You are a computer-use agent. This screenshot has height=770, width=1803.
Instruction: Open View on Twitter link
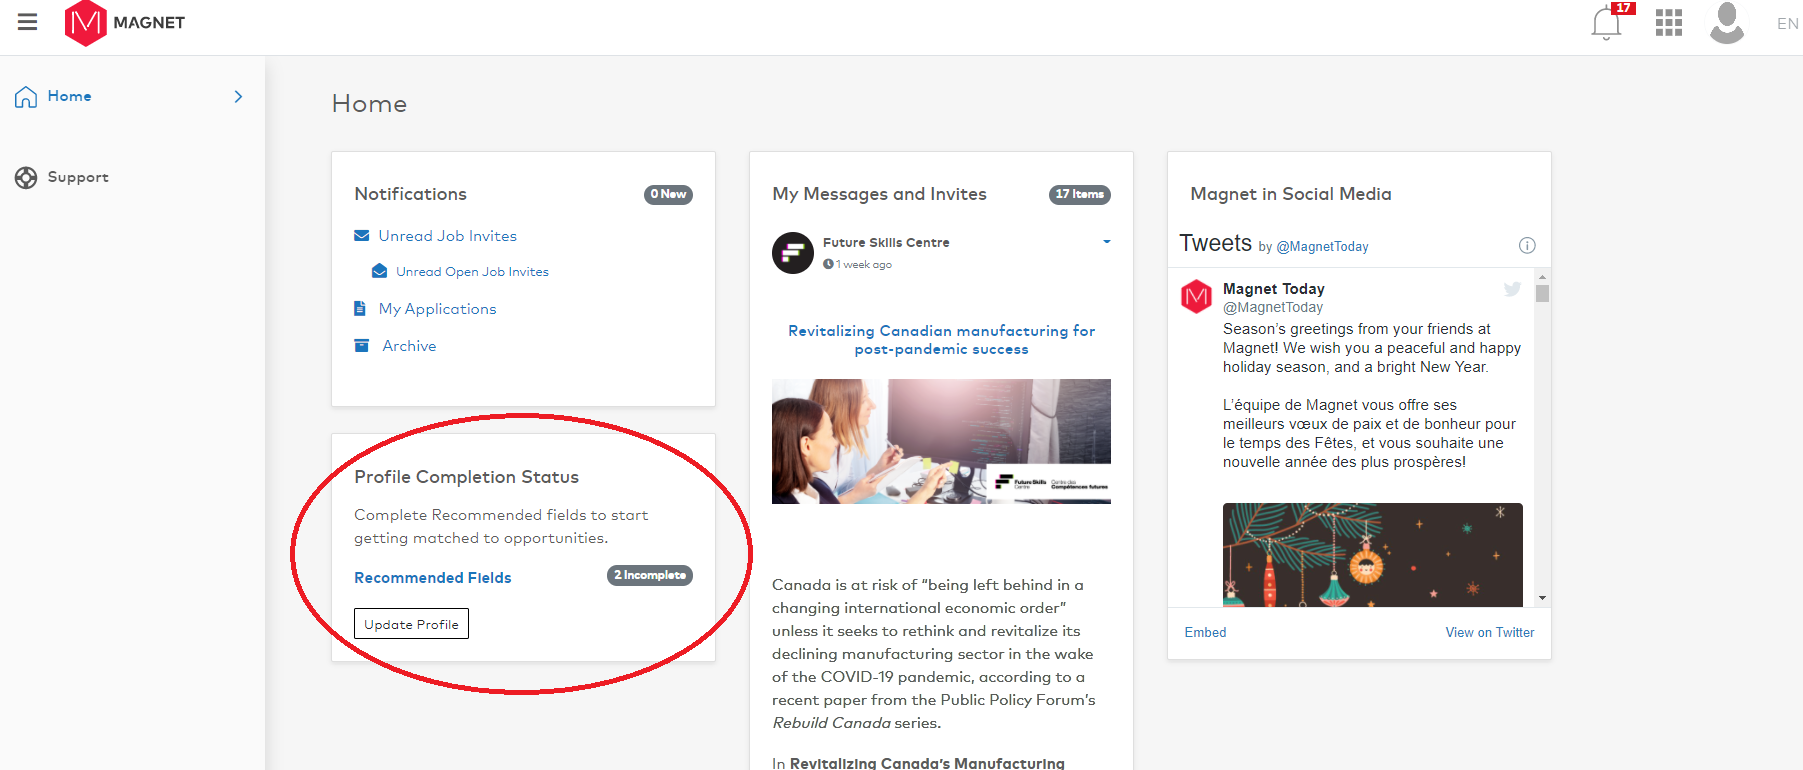[1489, 633]
